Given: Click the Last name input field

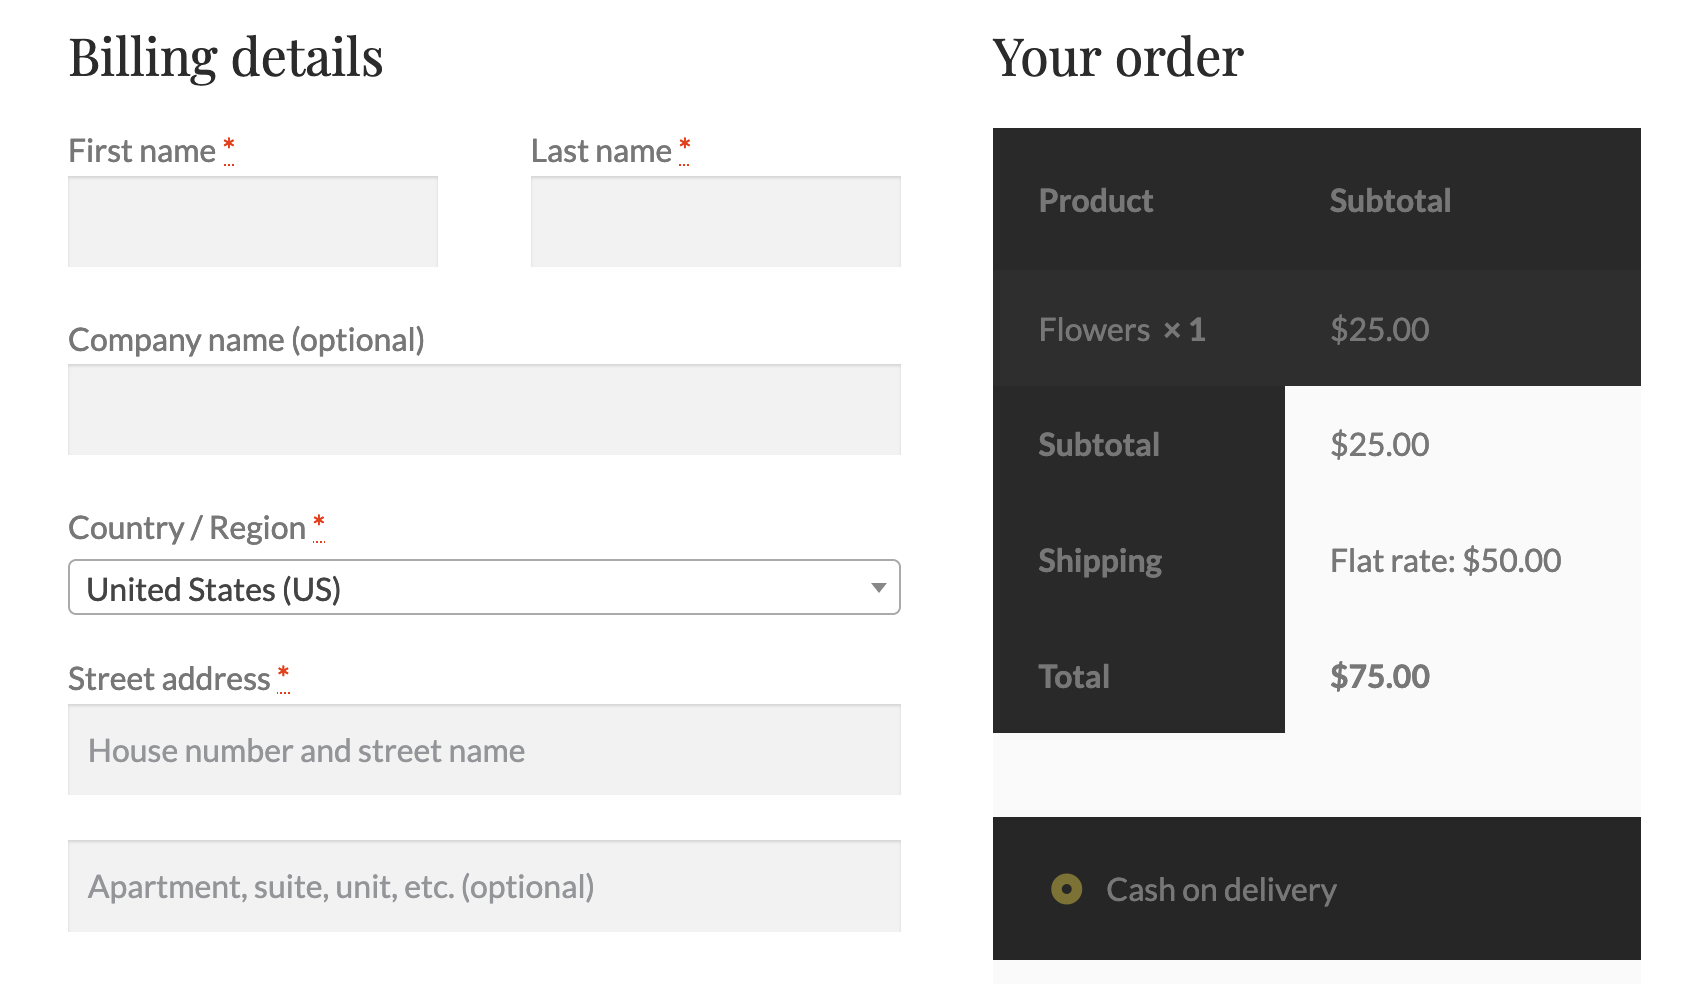Looking at the screenshot, I should pyautogui.click(x=716, y=222).
